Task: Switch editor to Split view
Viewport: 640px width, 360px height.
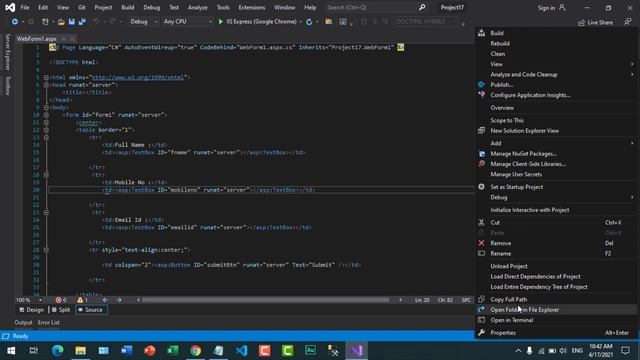Action: (61, 310)
